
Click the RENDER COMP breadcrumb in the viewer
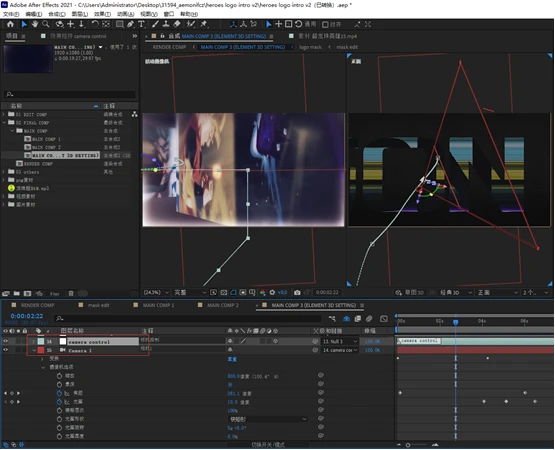point(169,47)
